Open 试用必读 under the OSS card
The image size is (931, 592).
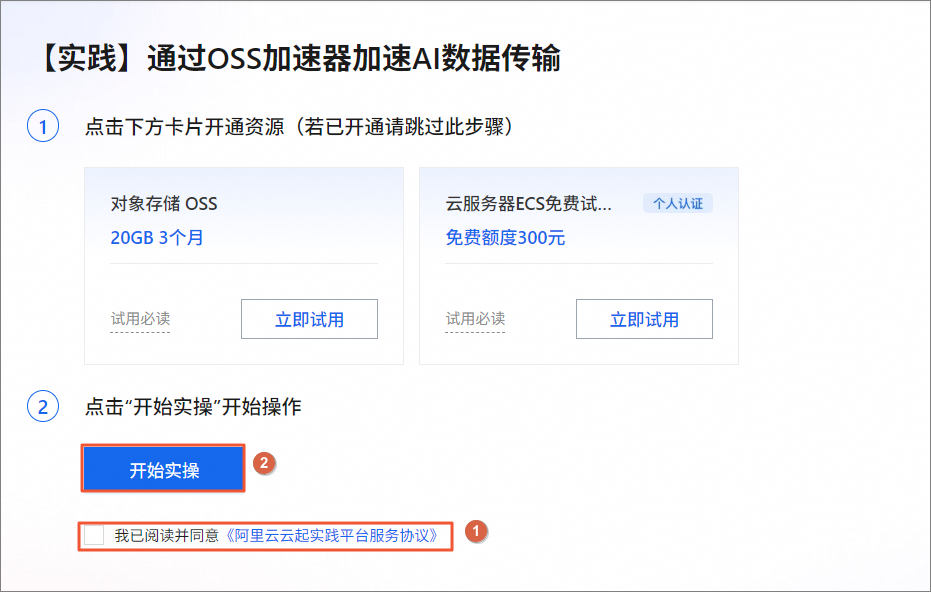pyautogui.click(x=140, y=319)
